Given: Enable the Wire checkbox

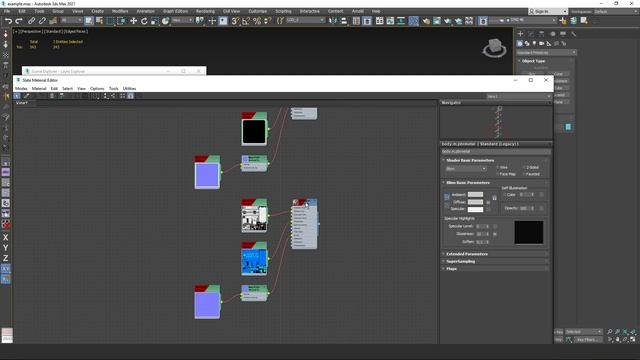Looking at the screenshot, I should point(498,167).
